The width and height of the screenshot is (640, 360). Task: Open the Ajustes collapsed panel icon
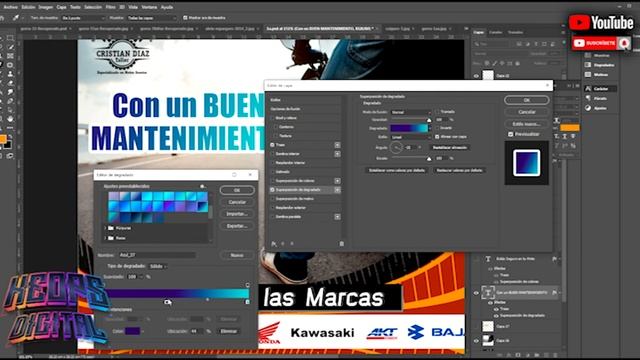tap(588, 108)
